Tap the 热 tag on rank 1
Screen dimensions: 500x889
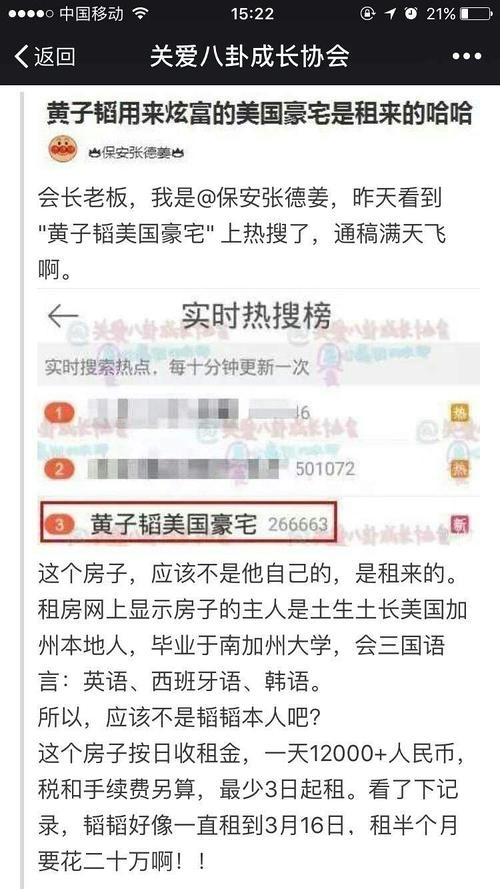459,412
